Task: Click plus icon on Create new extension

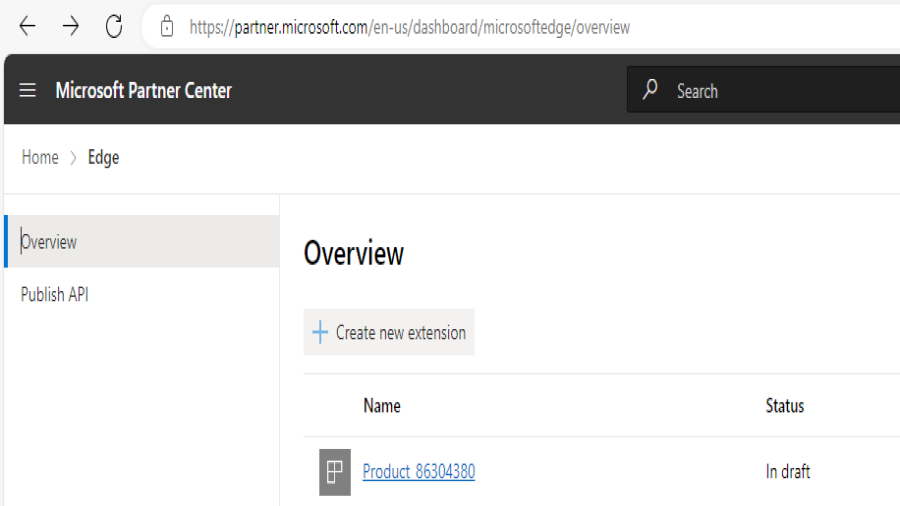Action: pos(320,332)
